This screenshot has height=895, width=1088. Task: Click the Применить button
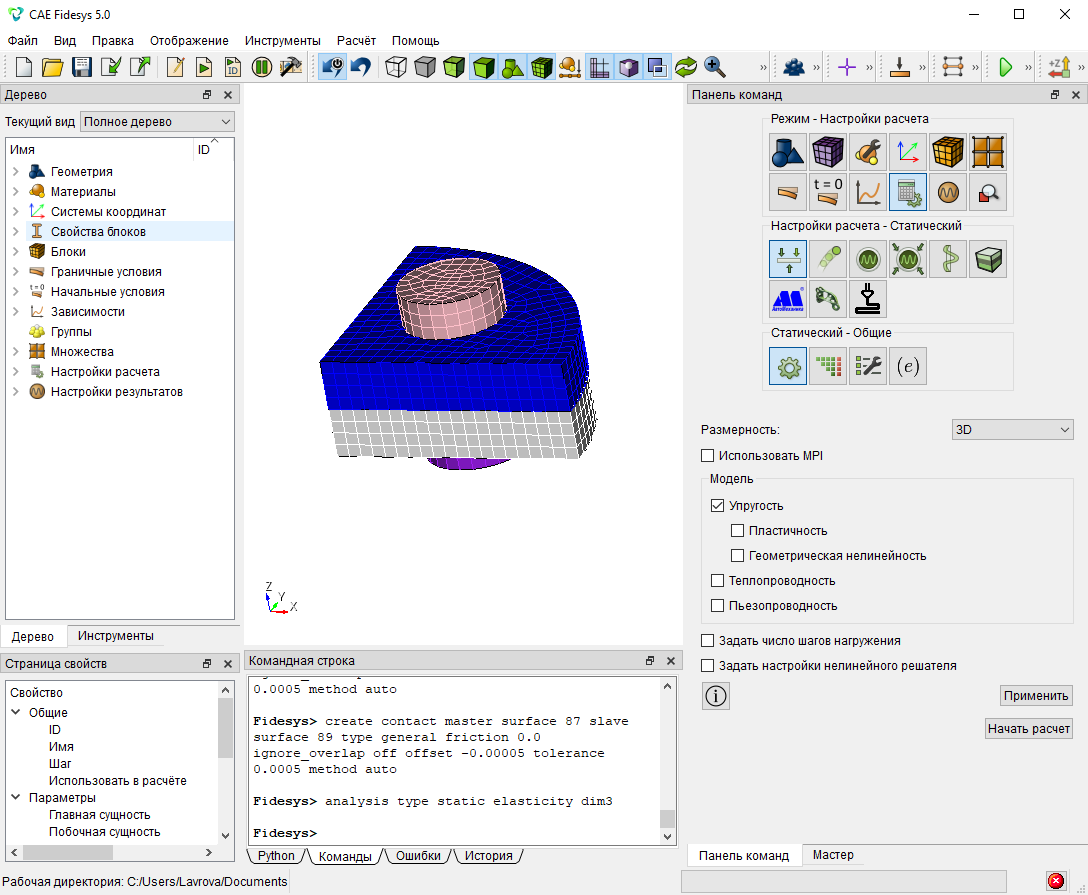point(1036,695)
